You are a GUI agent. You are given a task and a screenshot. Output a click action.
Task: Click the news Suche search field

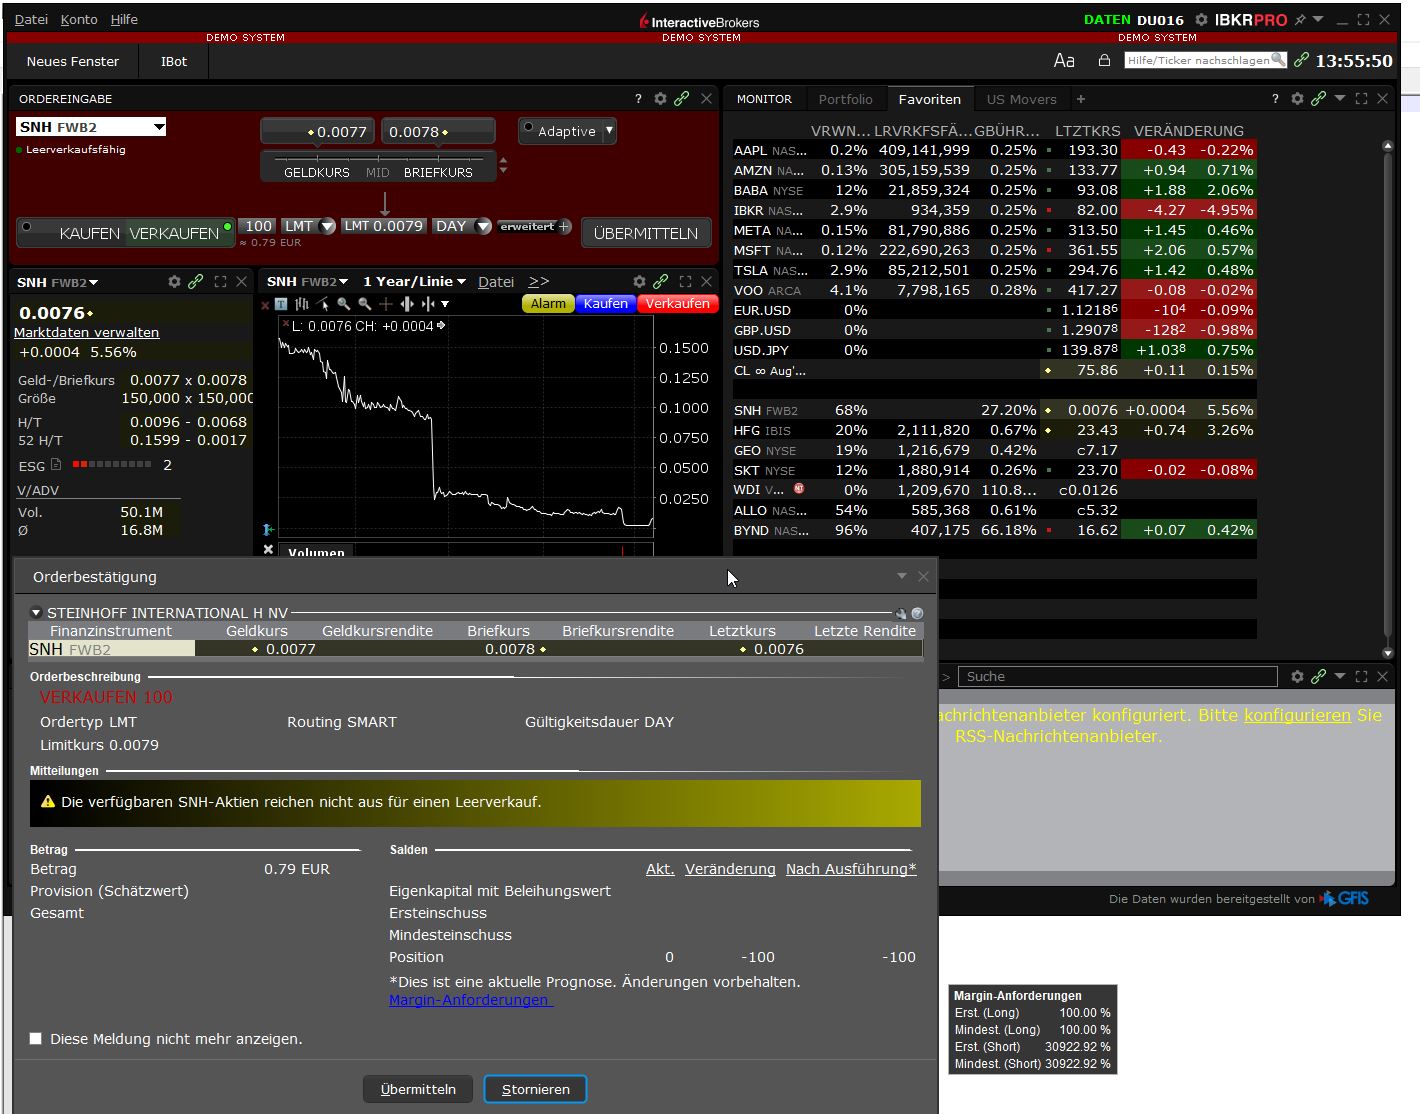point(1117,677)
